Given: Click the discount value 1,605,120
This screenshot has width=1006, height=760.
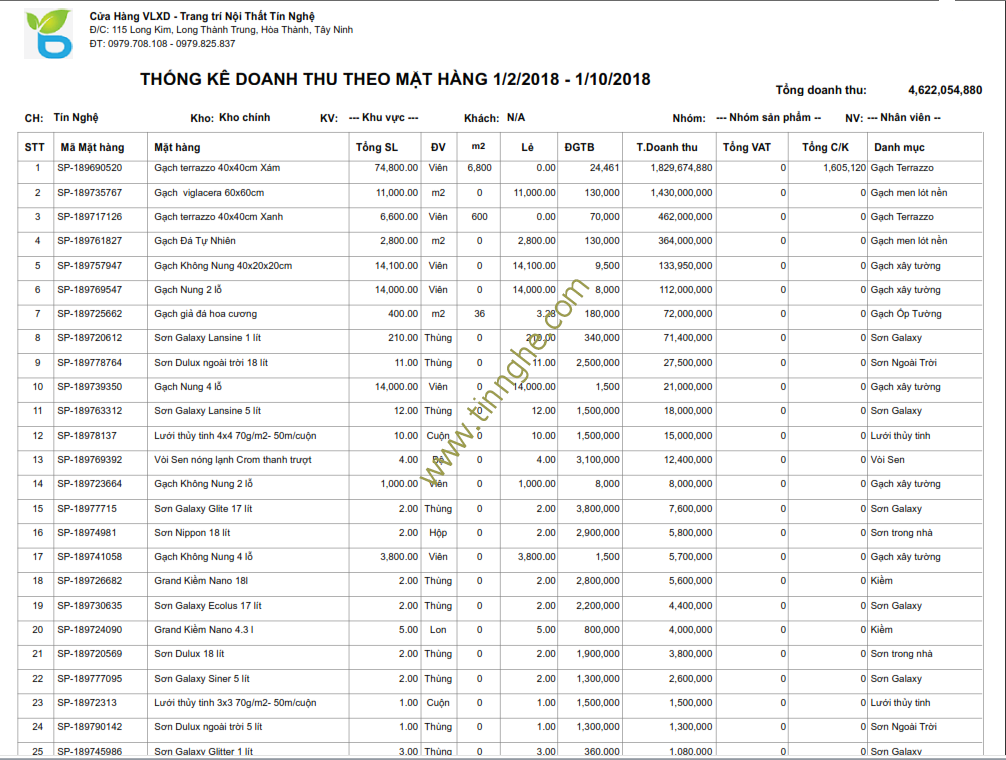Looking at the screenshot, I should pos(844,168).
